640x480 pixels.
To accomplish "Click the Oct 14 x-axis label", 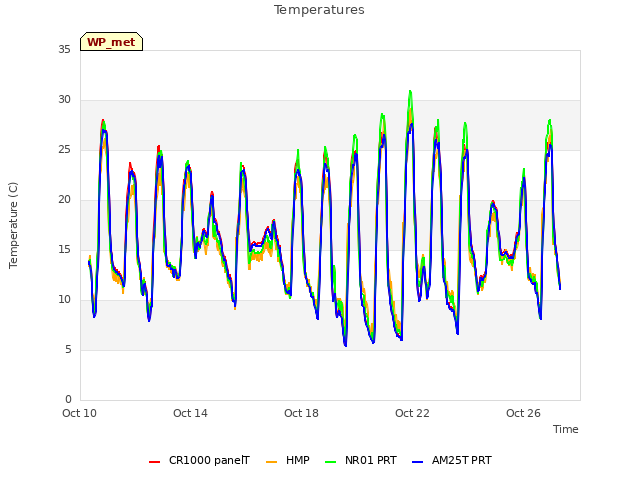I will click(x=190, y=413).
